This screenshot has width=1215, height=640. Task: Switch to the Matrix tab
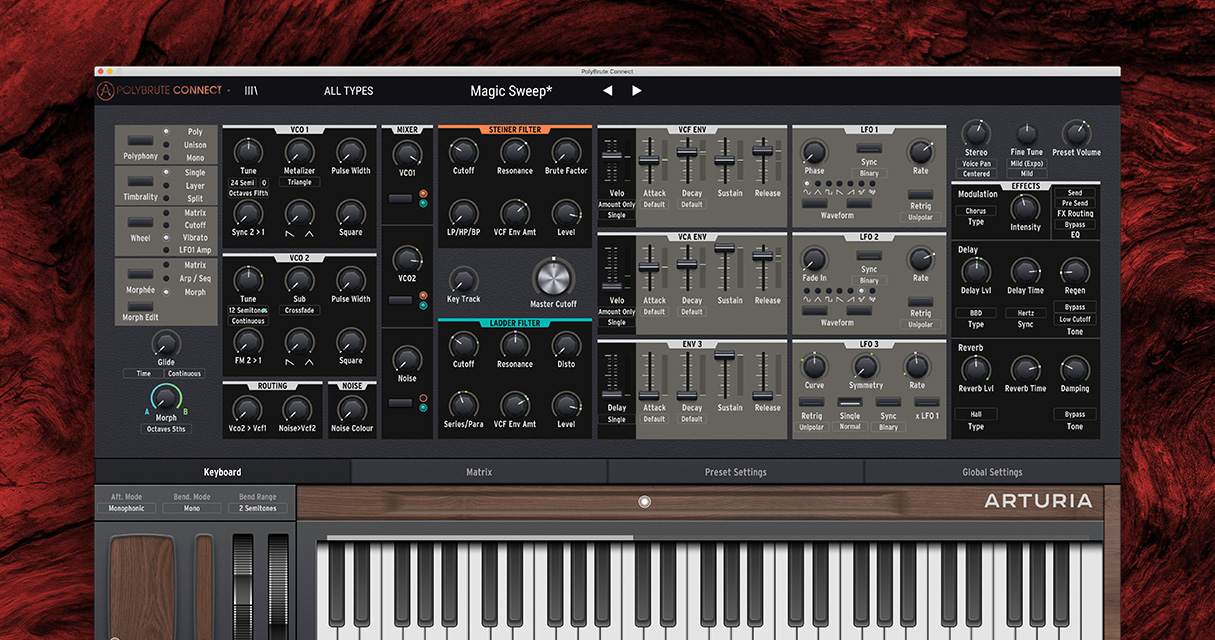coord(479,472)
